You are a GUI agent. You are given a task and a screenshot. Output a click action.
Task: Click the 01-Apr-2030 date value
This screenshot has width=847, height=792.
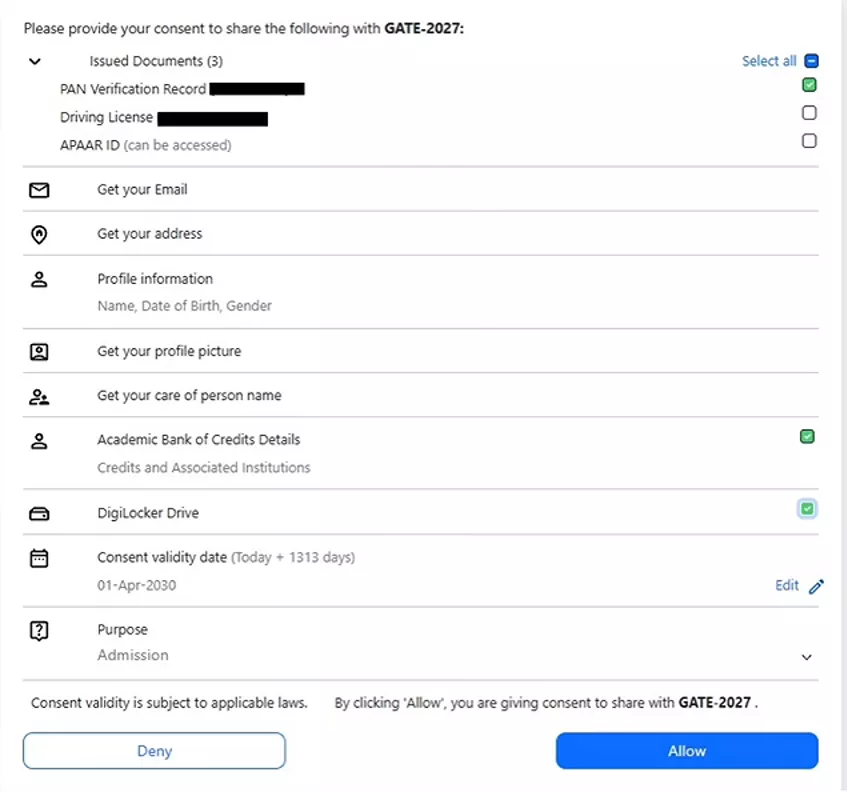[x=137, y=586]
